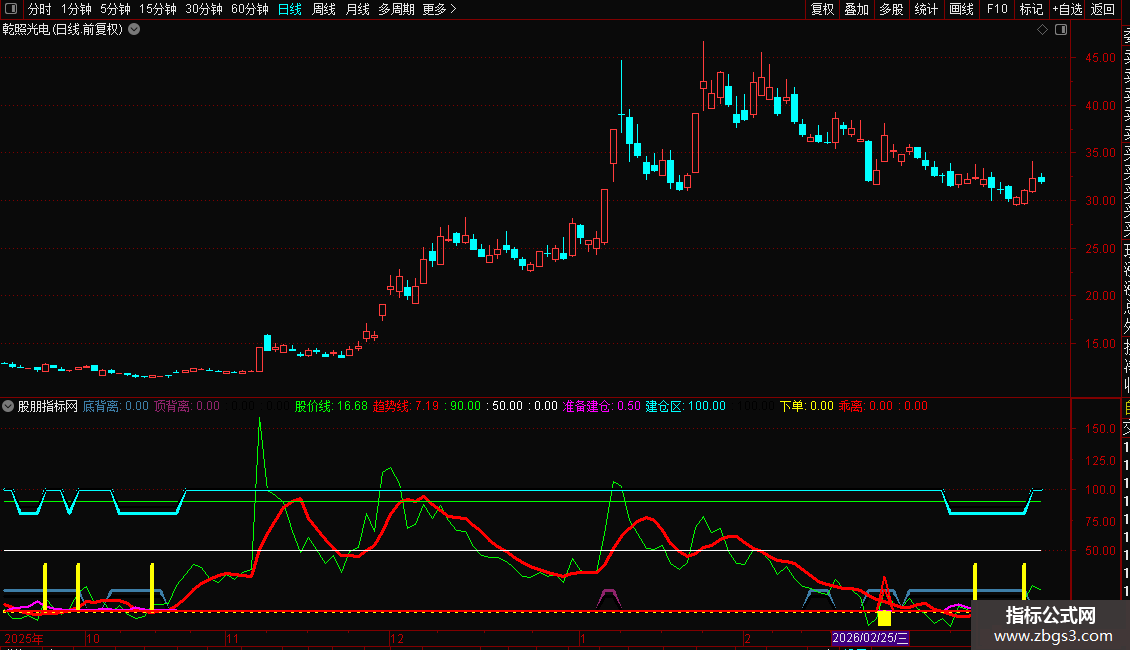Click the 叠加 overlay button
Screen dimensions: 1130x650
pyautogui.click(x=856, y=10)
